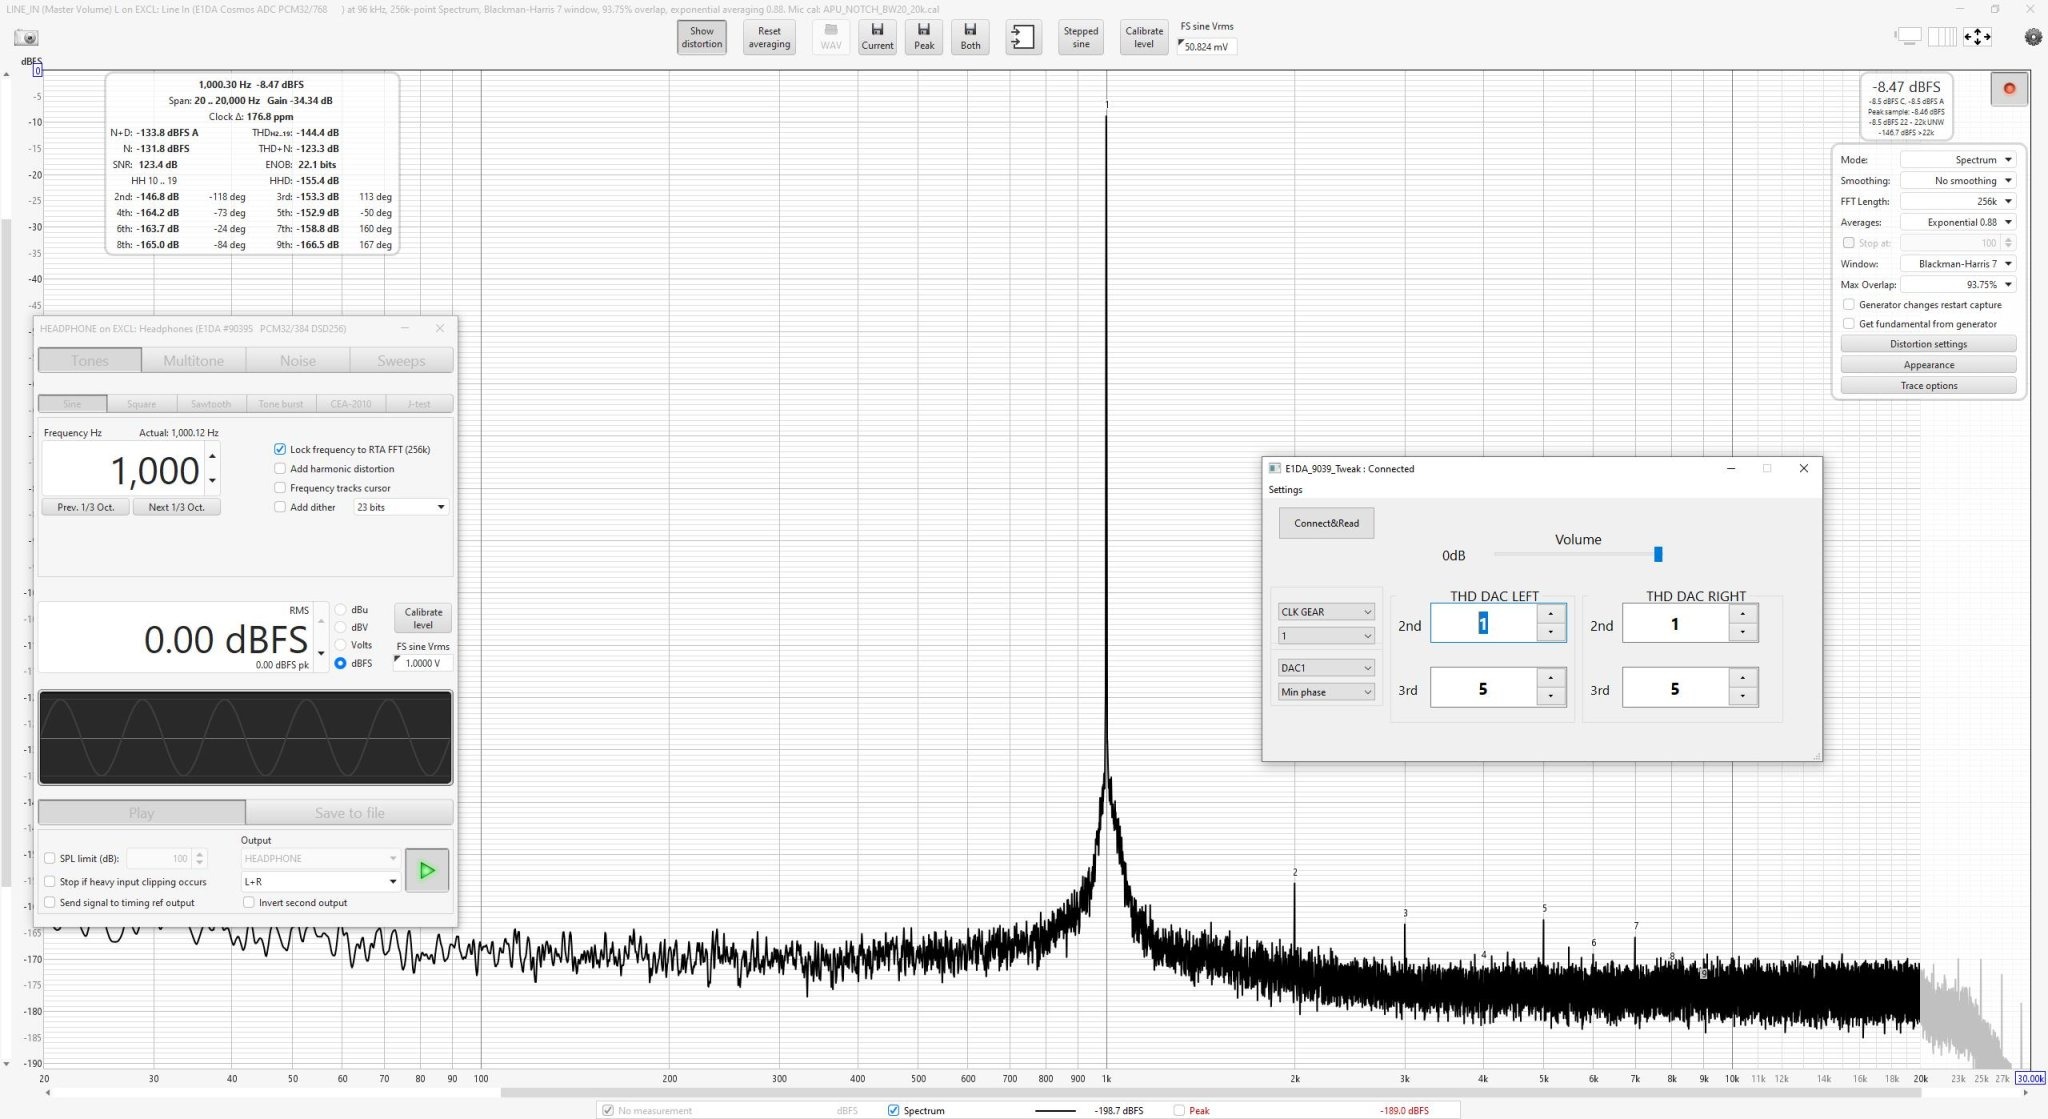
Task: Enable Add dither checkbox
Action: 280,507
